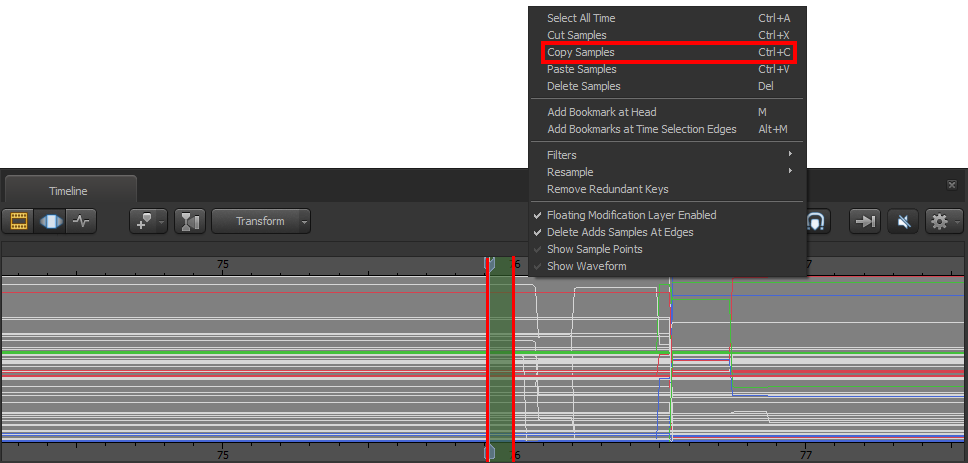This screenshot has width=968, height=463.
Task: Choose Delete Samples in the context menu
Action: coord(668,86)
